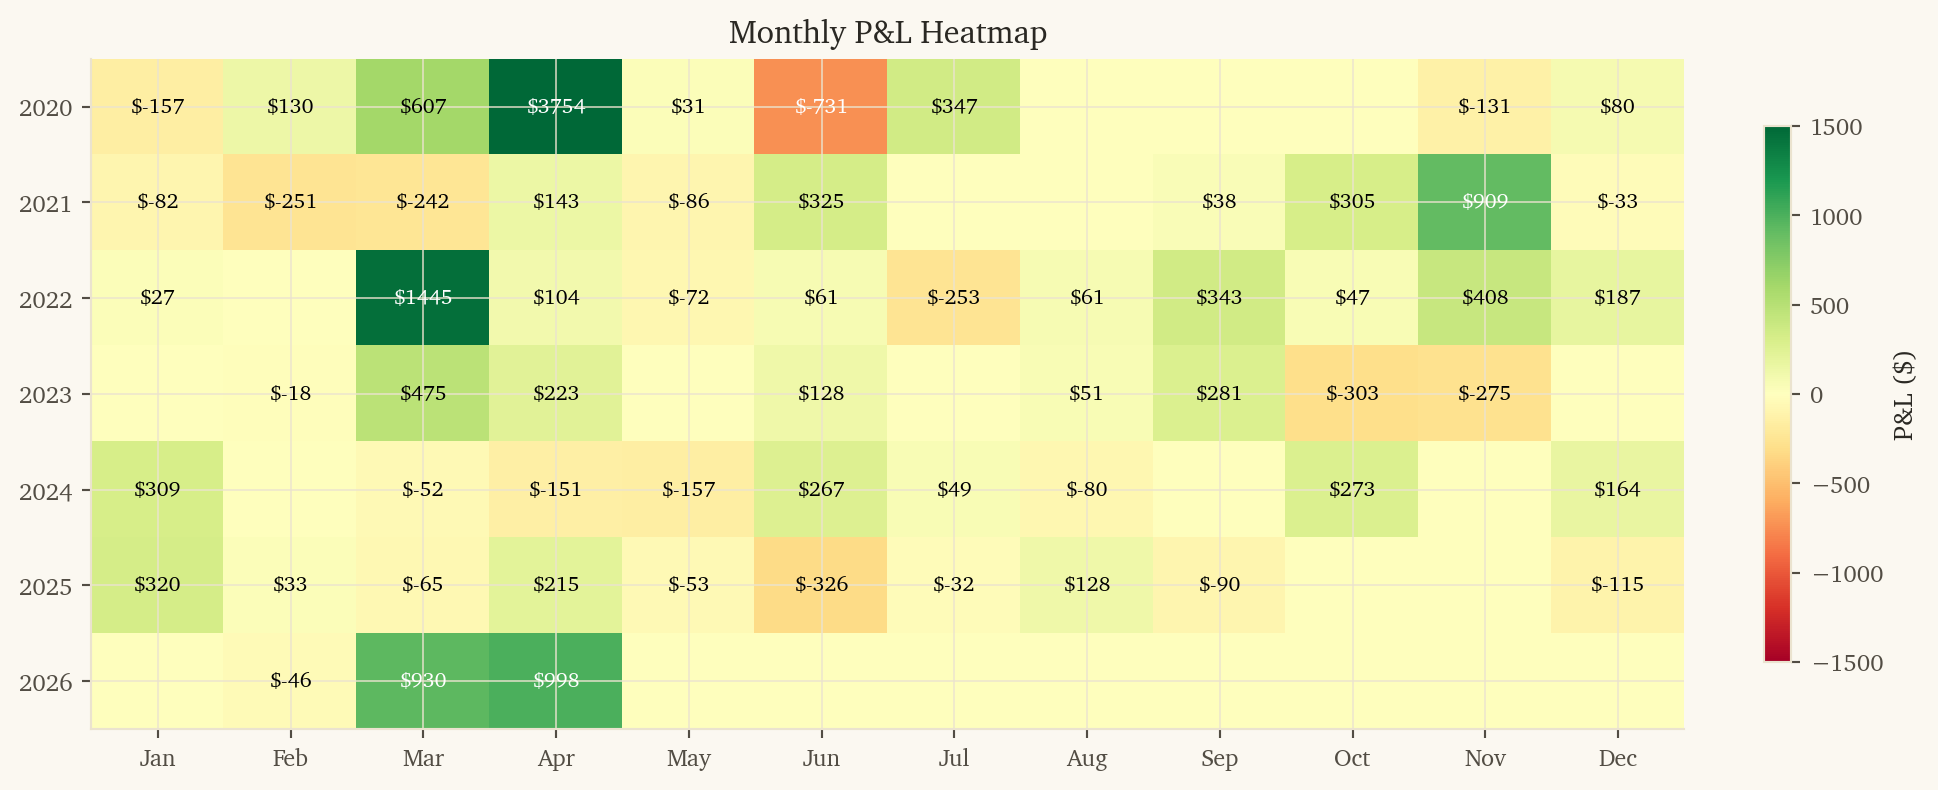The width and height of the screenshot is (1938, 790).
Task: Click the −1000 tick label on colorbar
Action: click(1847, 575)
